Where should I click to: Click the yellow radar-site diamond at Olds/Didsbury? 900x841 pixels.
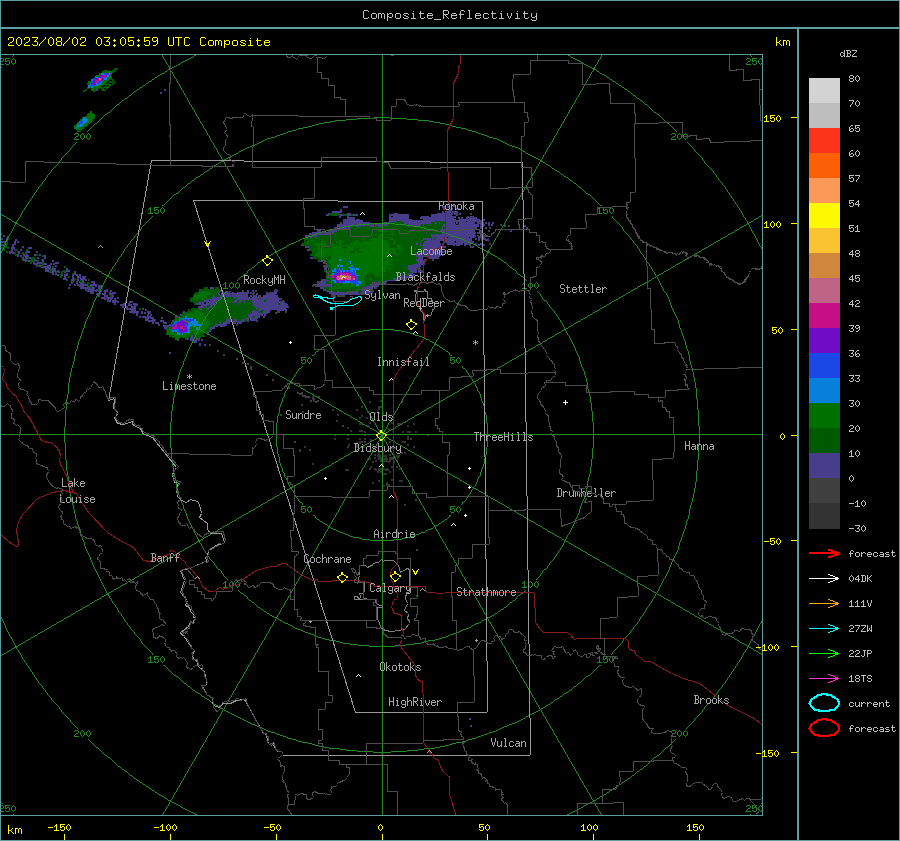click(381, 436)
